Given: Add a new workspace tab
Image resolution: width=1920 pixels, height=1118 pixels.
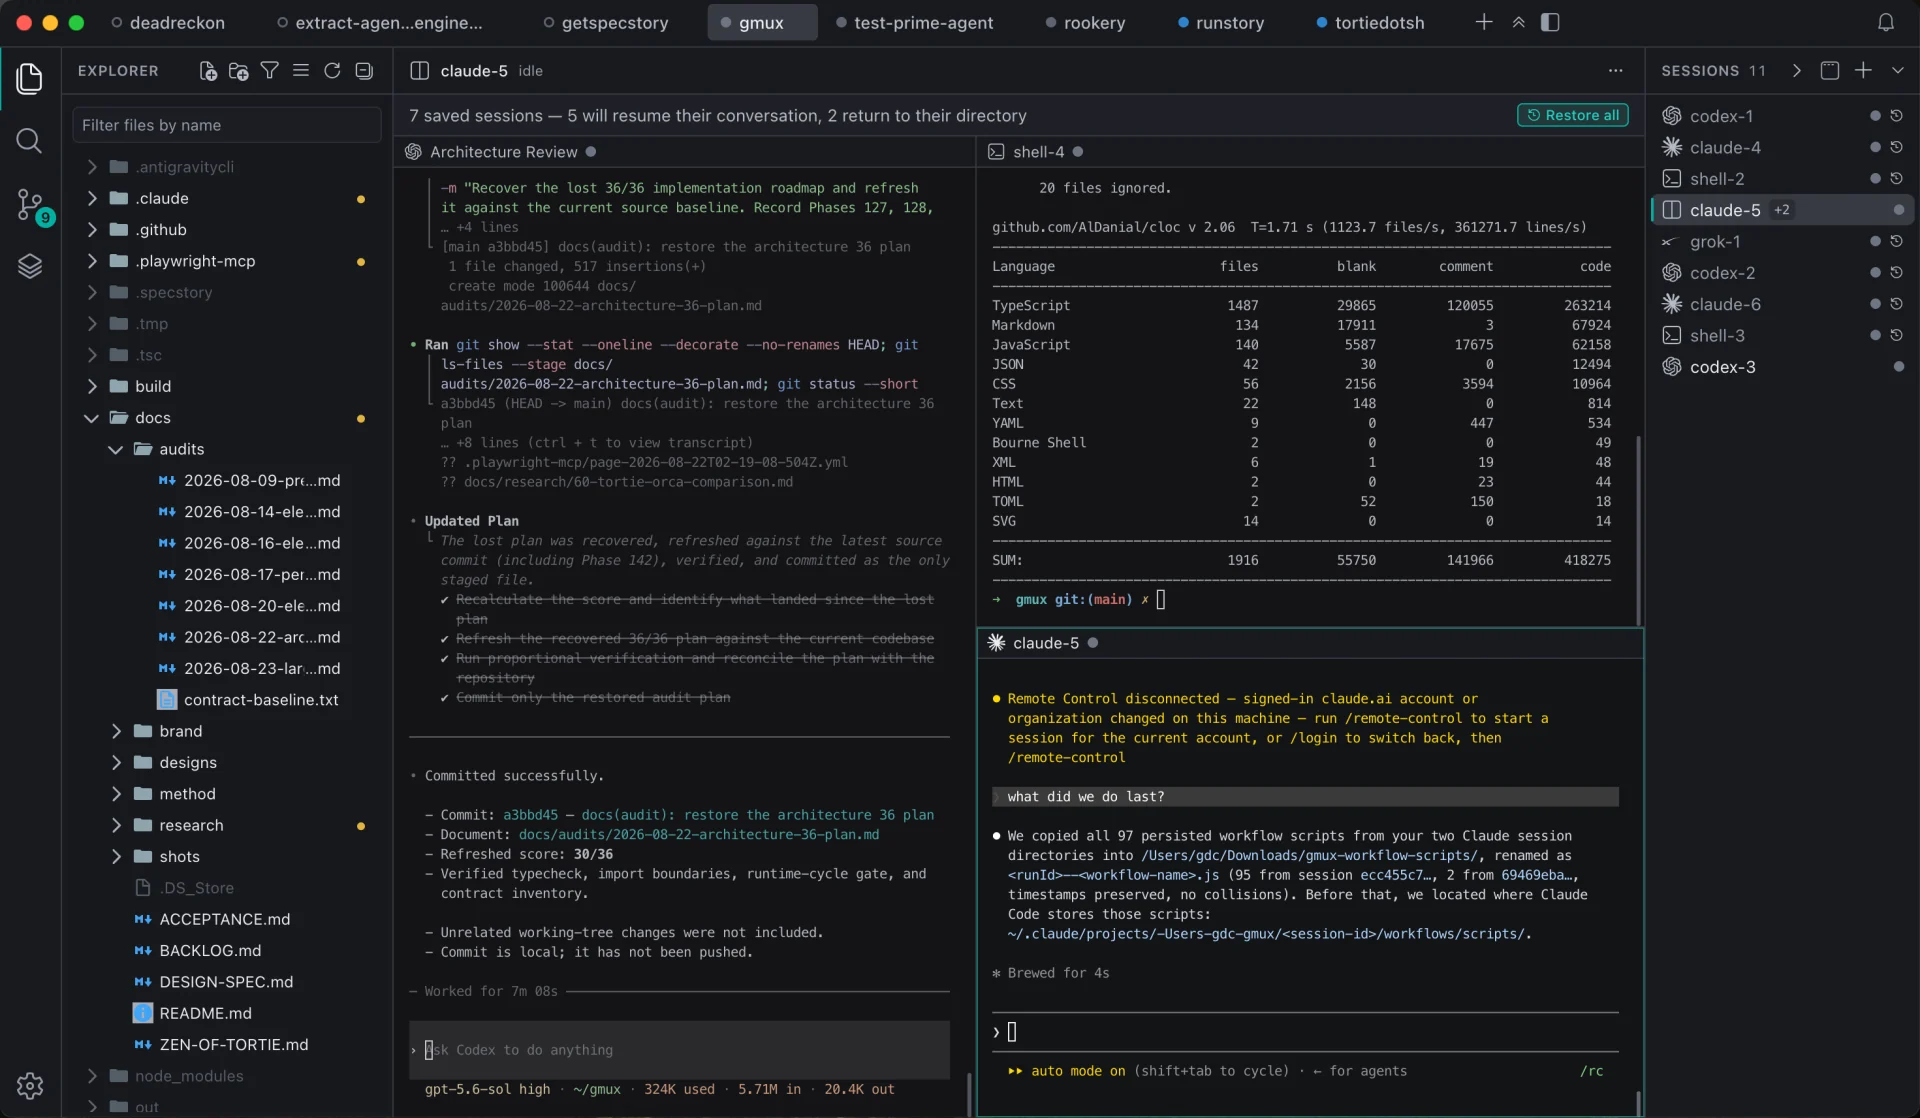Looking at the screenshot, I should [x=1484, y=22].
